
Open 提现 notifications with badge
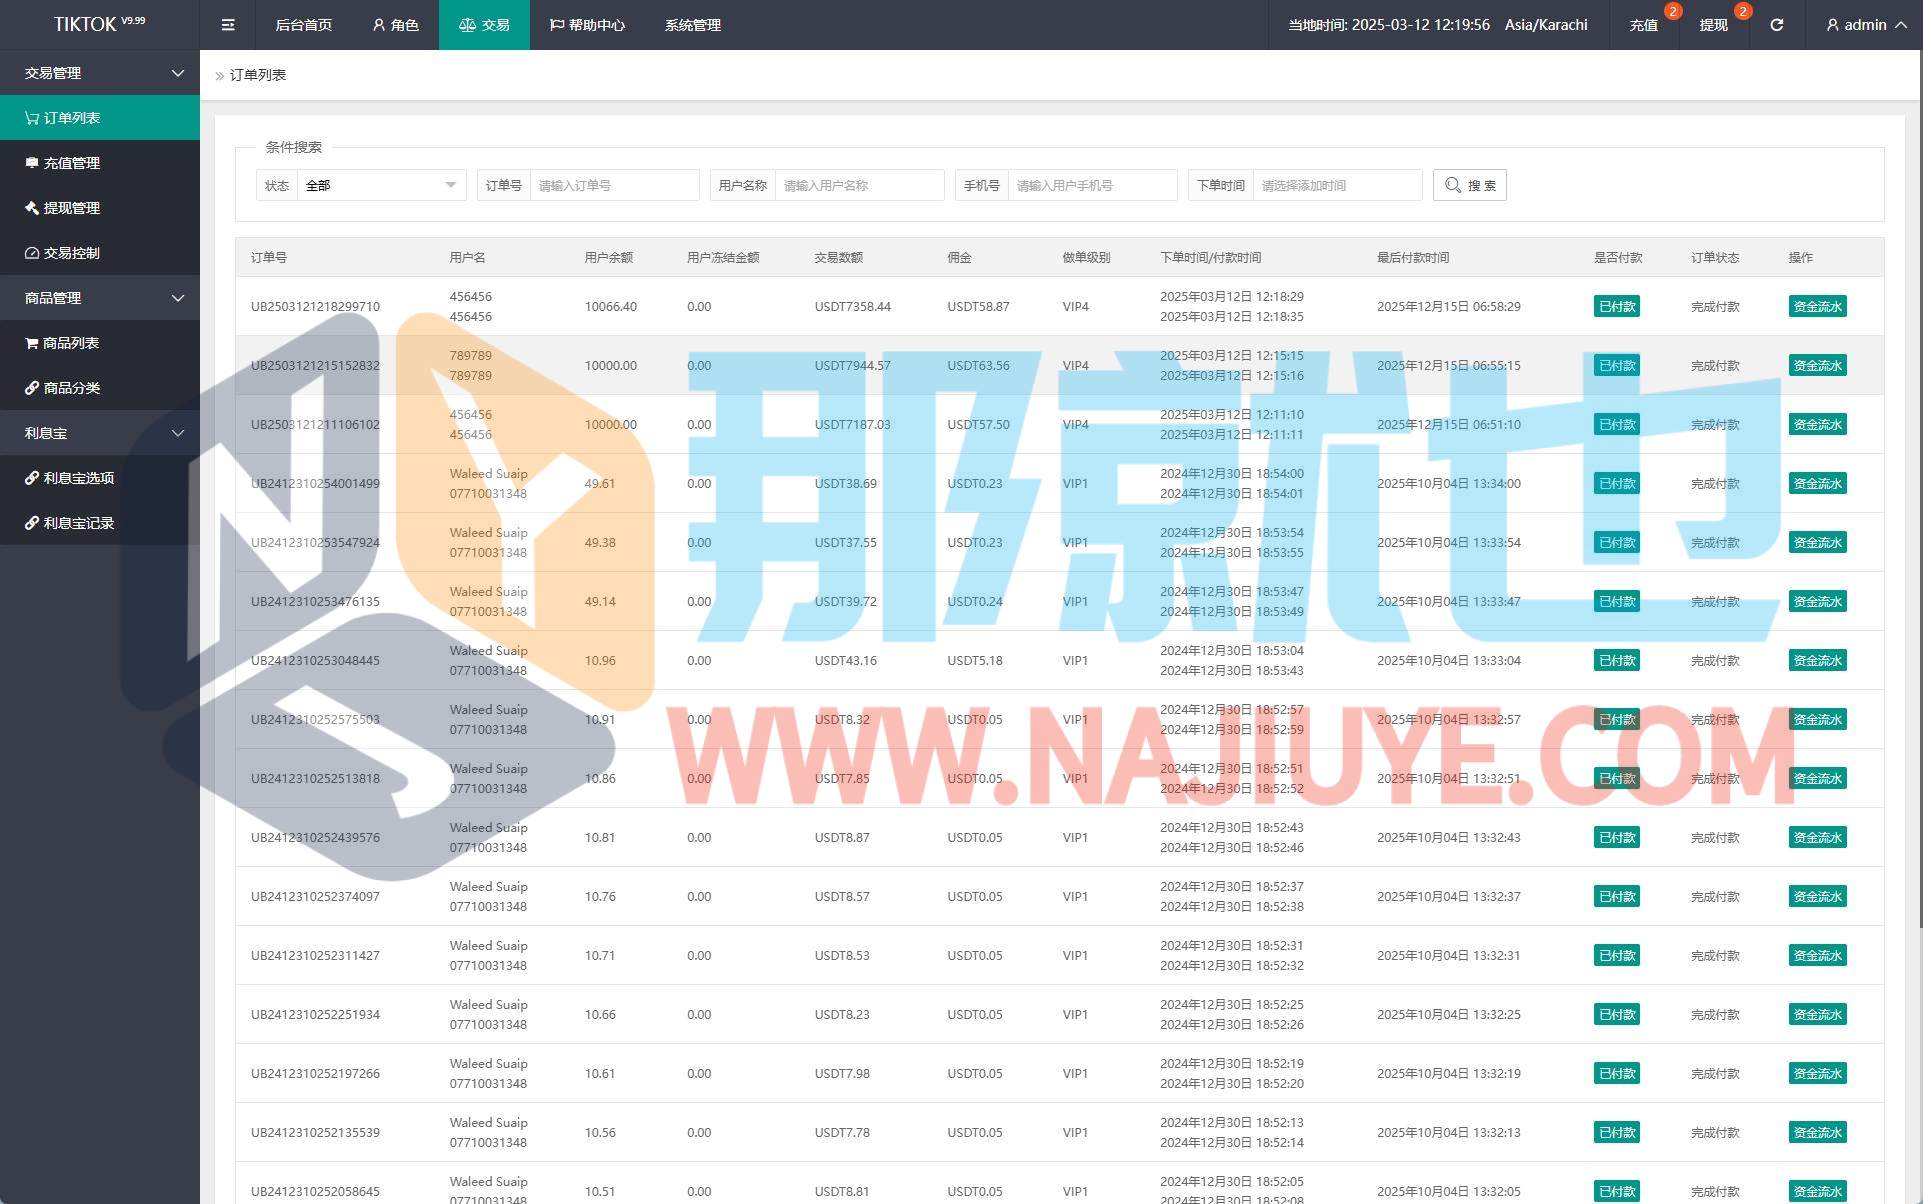click(x=1714, y=25)
